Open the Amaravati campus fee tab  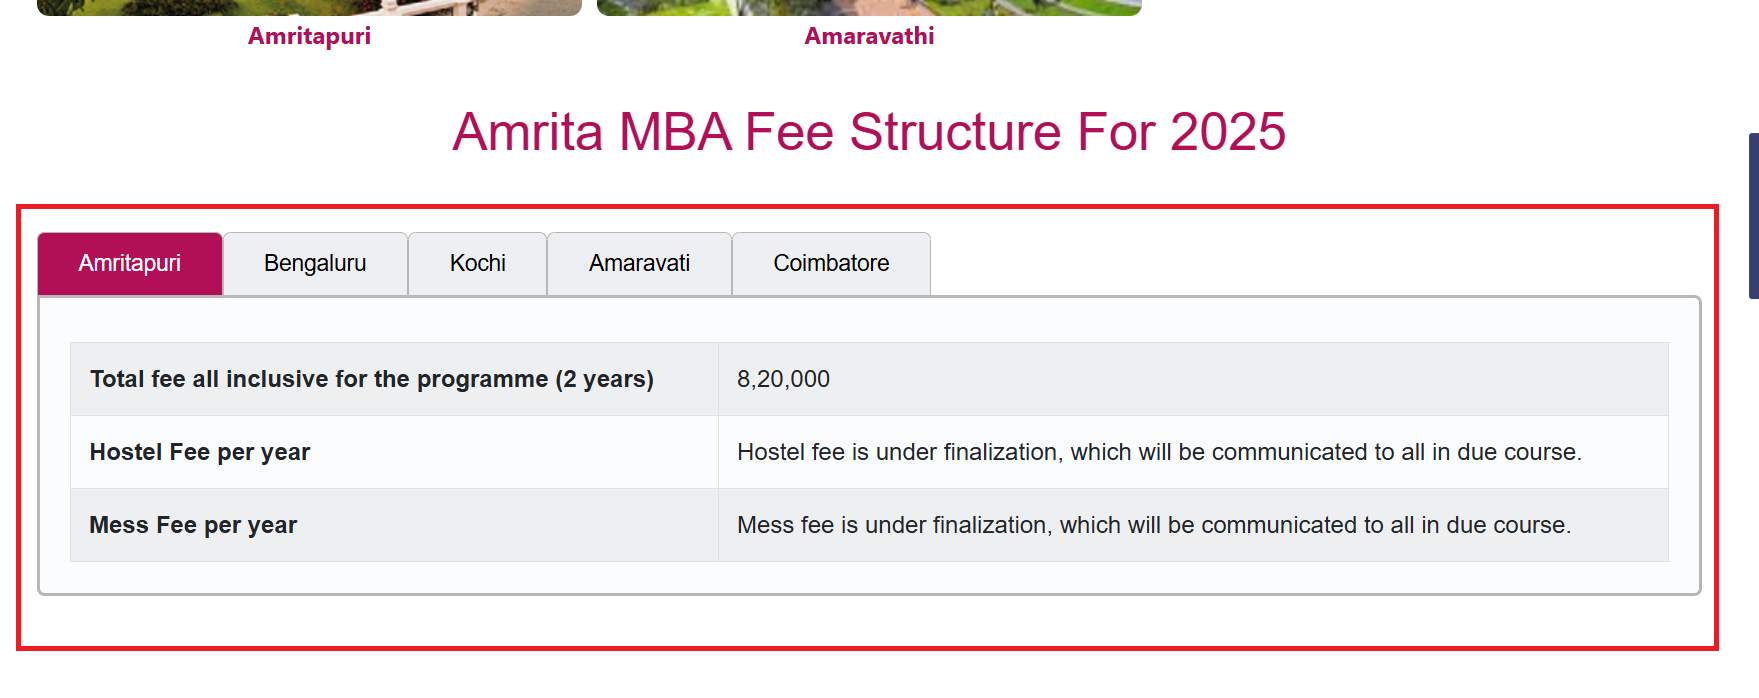point(639,263)
